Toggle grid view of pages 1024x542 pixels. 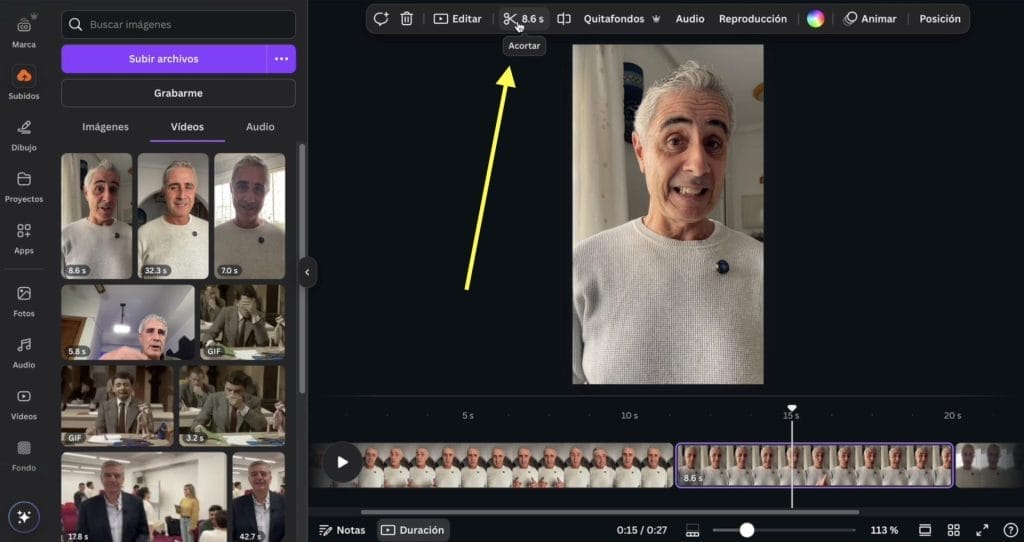(953, 530)
